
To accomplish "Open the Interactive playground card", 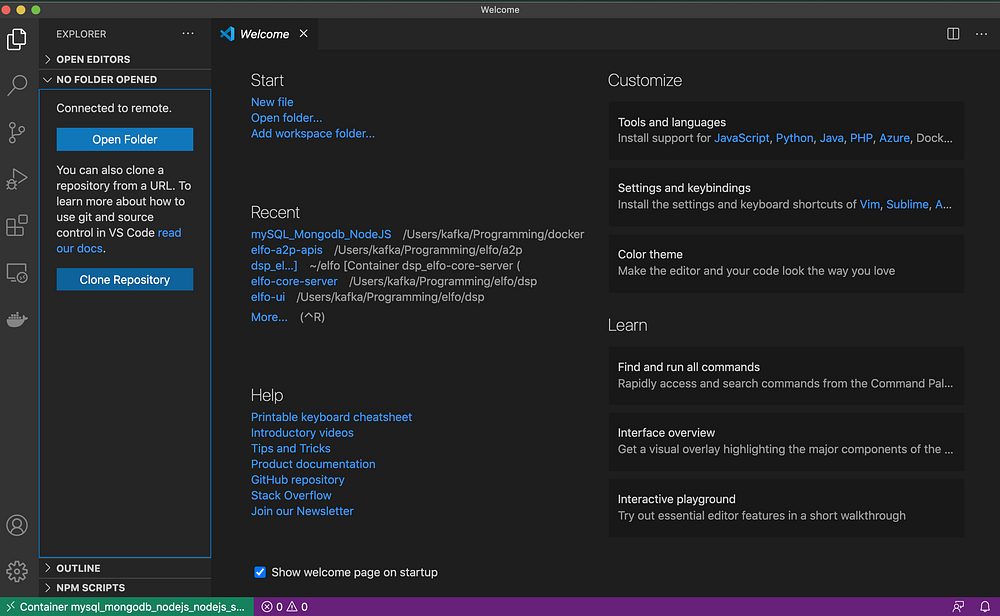I will pyautogui.click(x=786, y=508).
